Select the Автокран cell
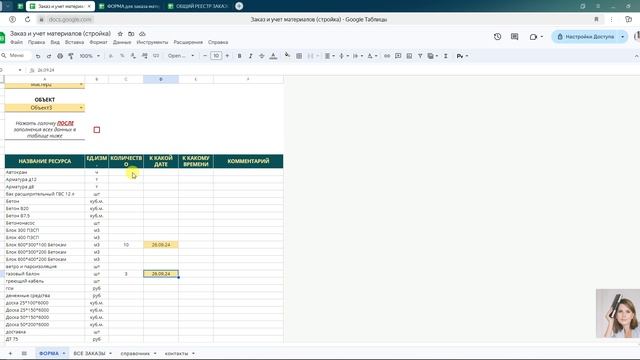The width and height of the screenshot is (640, 360). 44,172
